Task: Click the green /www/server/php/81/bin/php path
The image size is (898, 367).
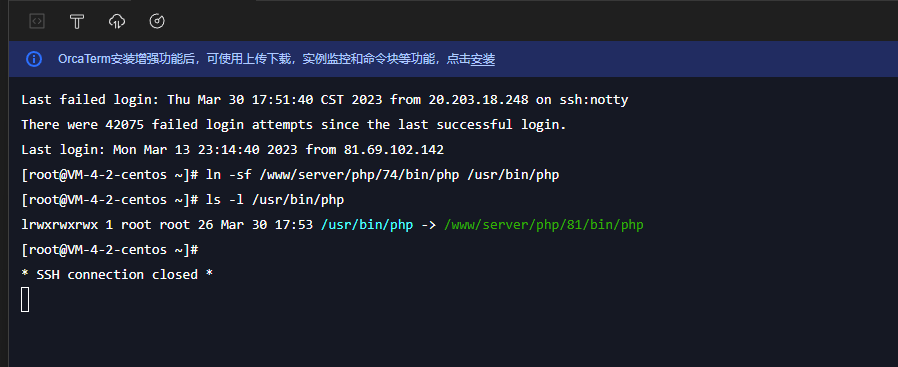Action: coord(543,225)
